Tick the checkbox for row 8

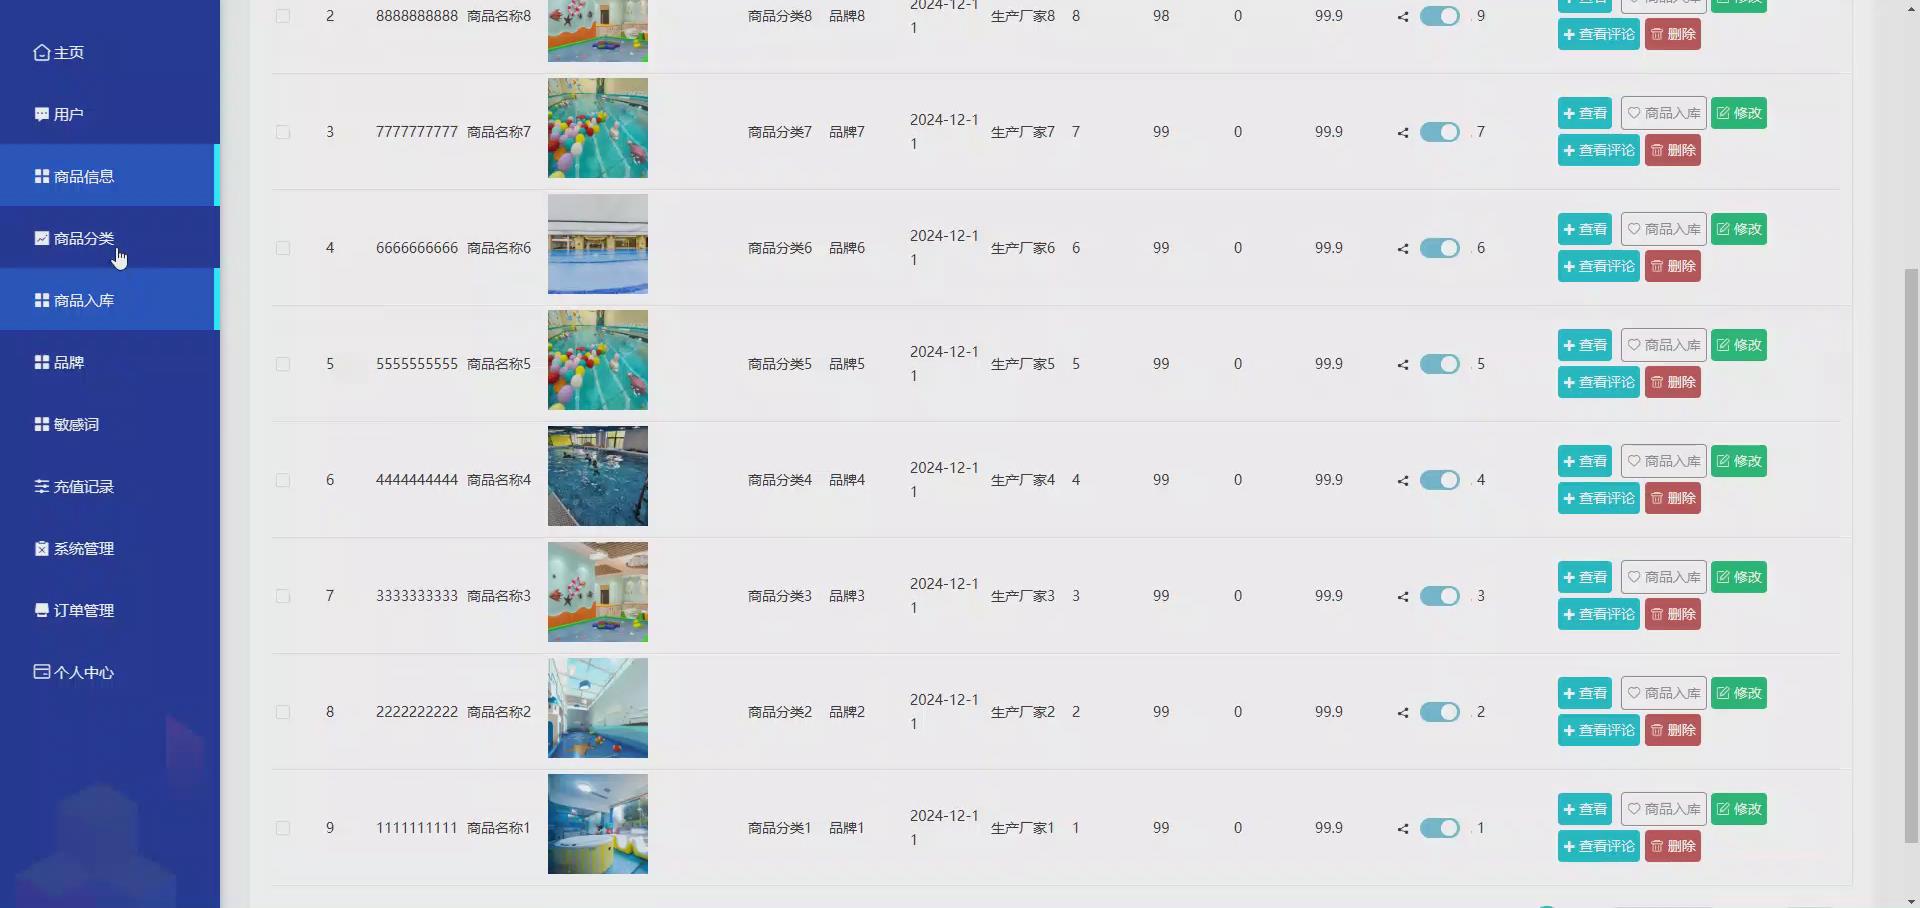pos(283,712)
